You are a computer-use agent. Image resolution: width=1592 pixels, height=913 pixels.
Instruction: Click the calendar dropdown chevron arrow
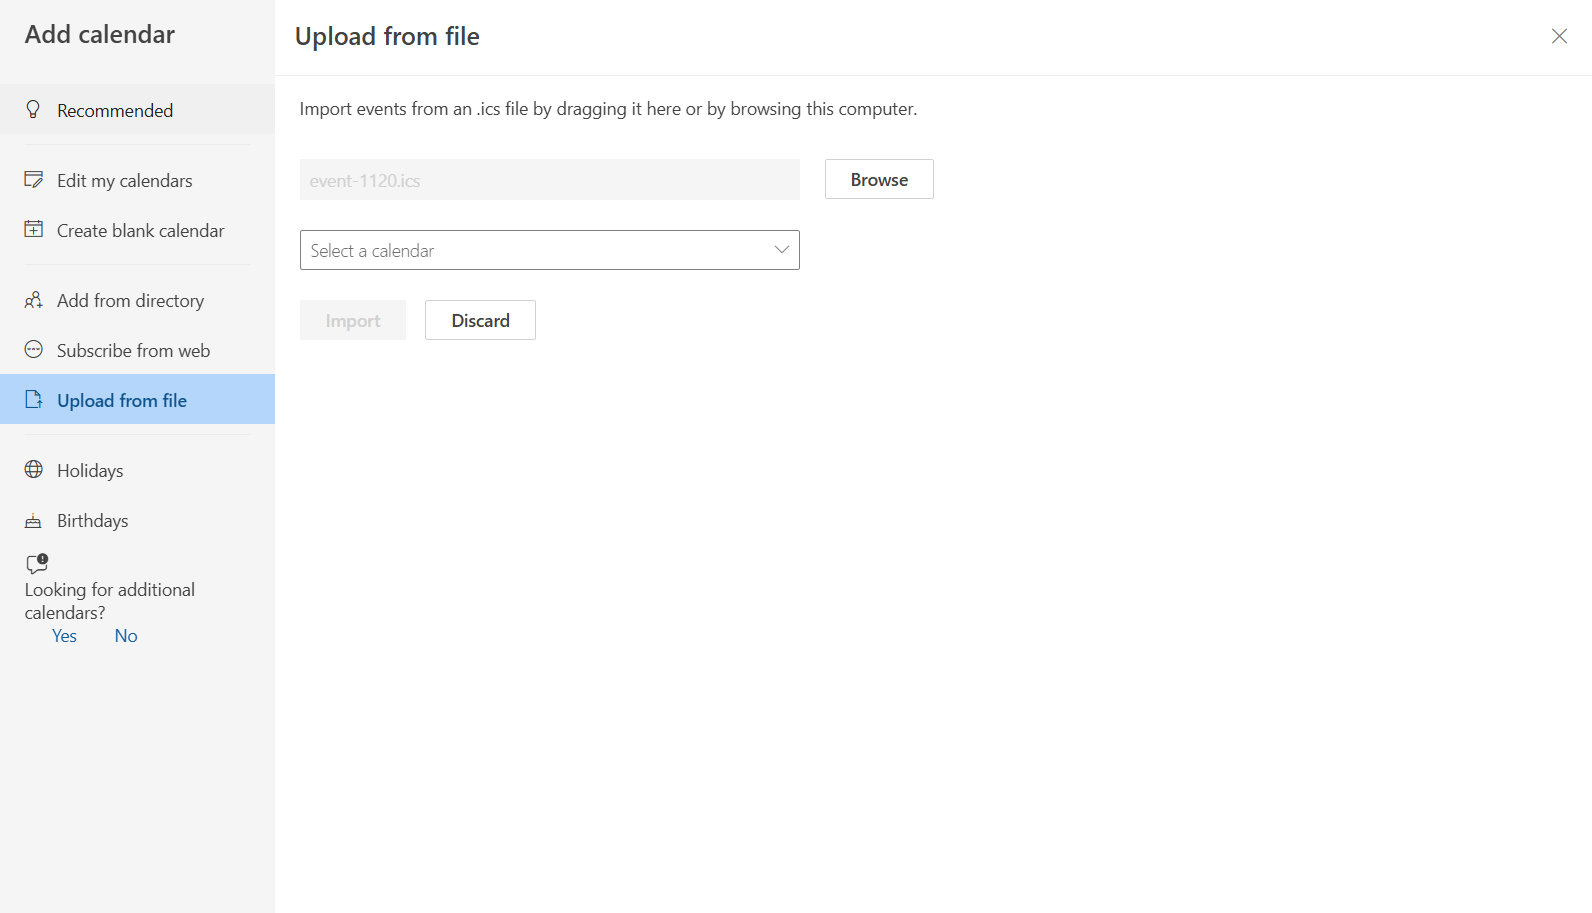coord(782,250)
